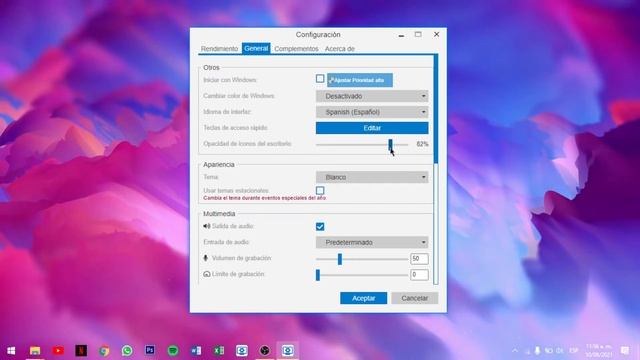The height and width of the screenshot is (360, 640).
Task: Toggle Usar temas estacionales checkbox
Action: (320, 191)
